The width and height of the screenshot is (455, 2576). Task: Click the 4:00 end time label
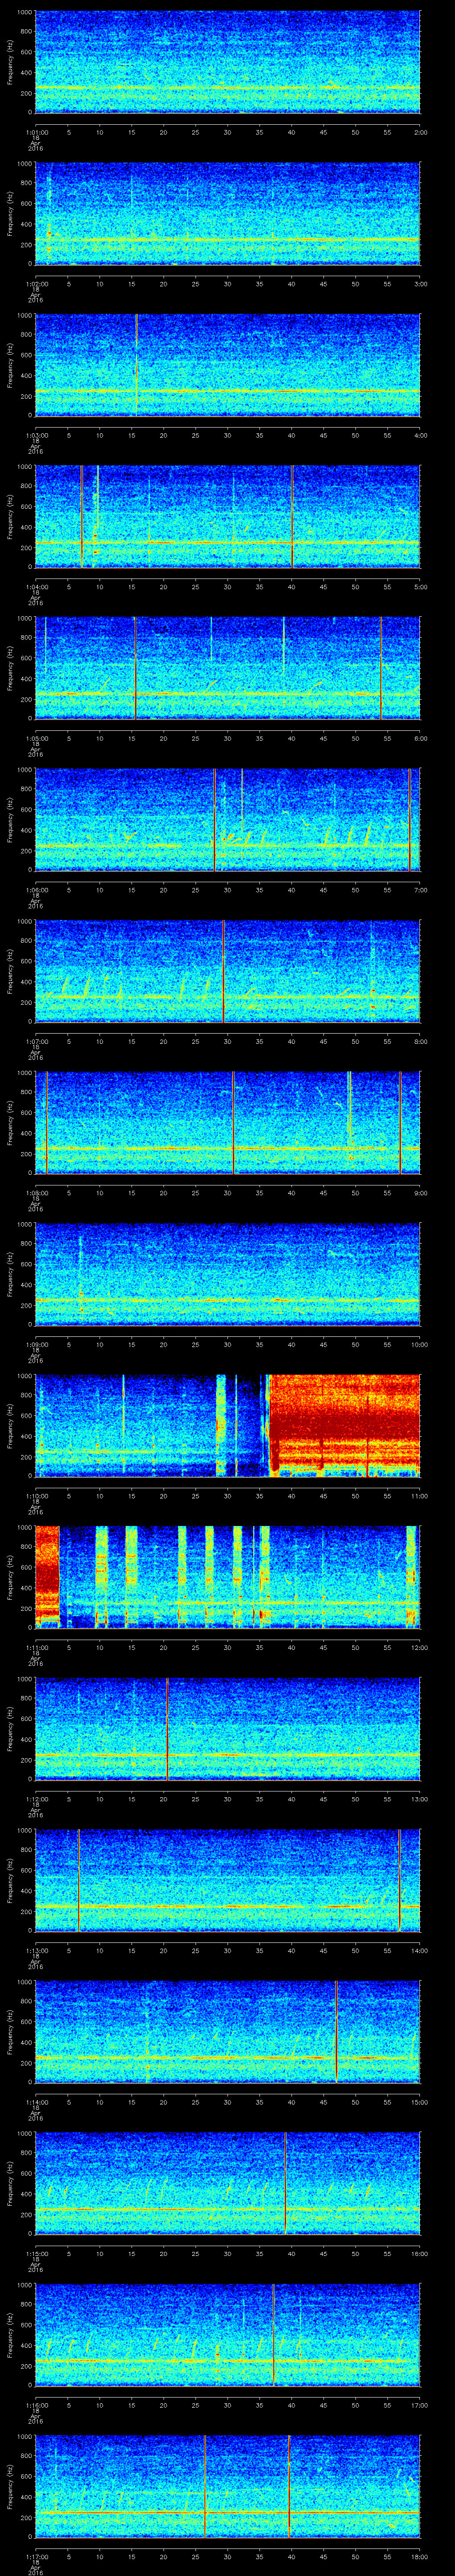(421, 435)
